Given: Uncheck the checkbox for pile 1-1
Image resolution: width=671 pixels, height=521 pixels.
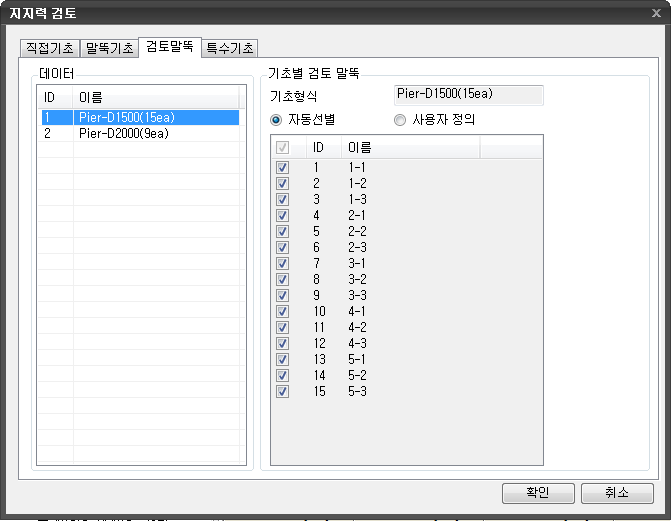Looking at the screenshot, I should [x=283, y=168].
